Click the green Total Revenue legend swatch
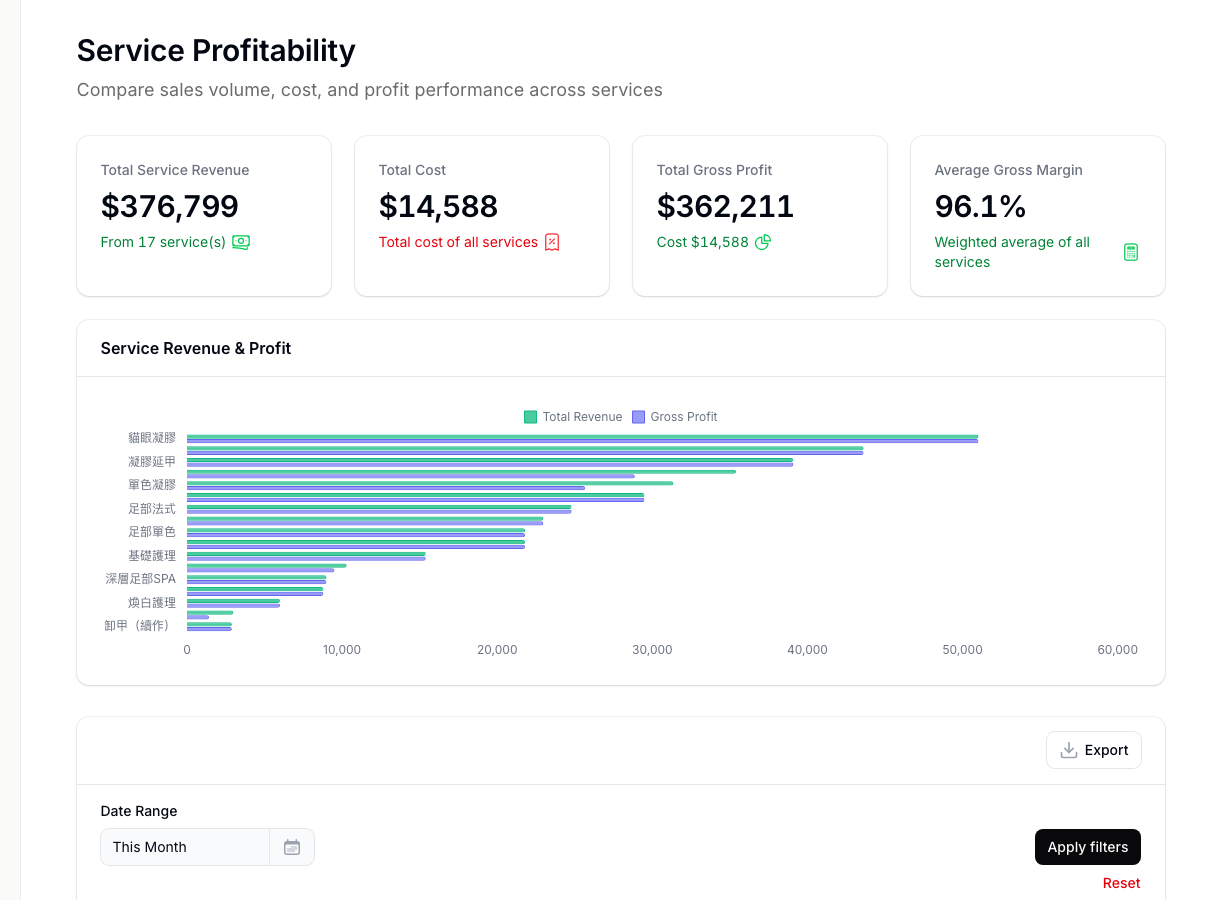 pyautogui.click(x=530, y=417)
